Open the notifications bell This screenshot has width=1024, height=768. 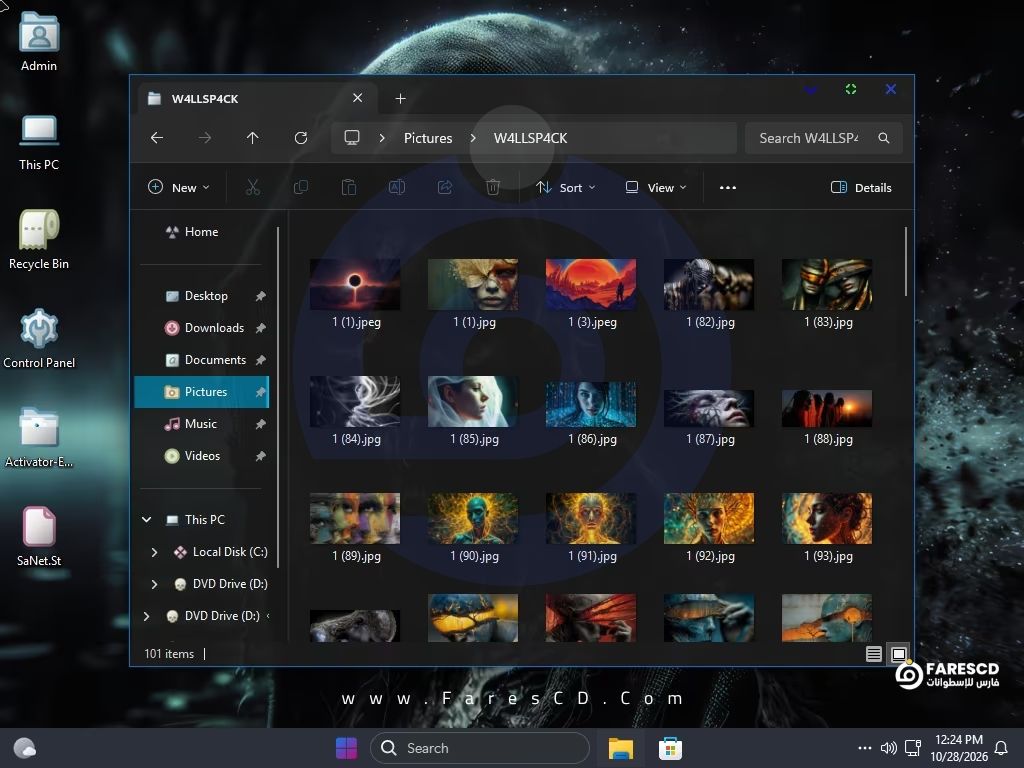point(1000,748)
